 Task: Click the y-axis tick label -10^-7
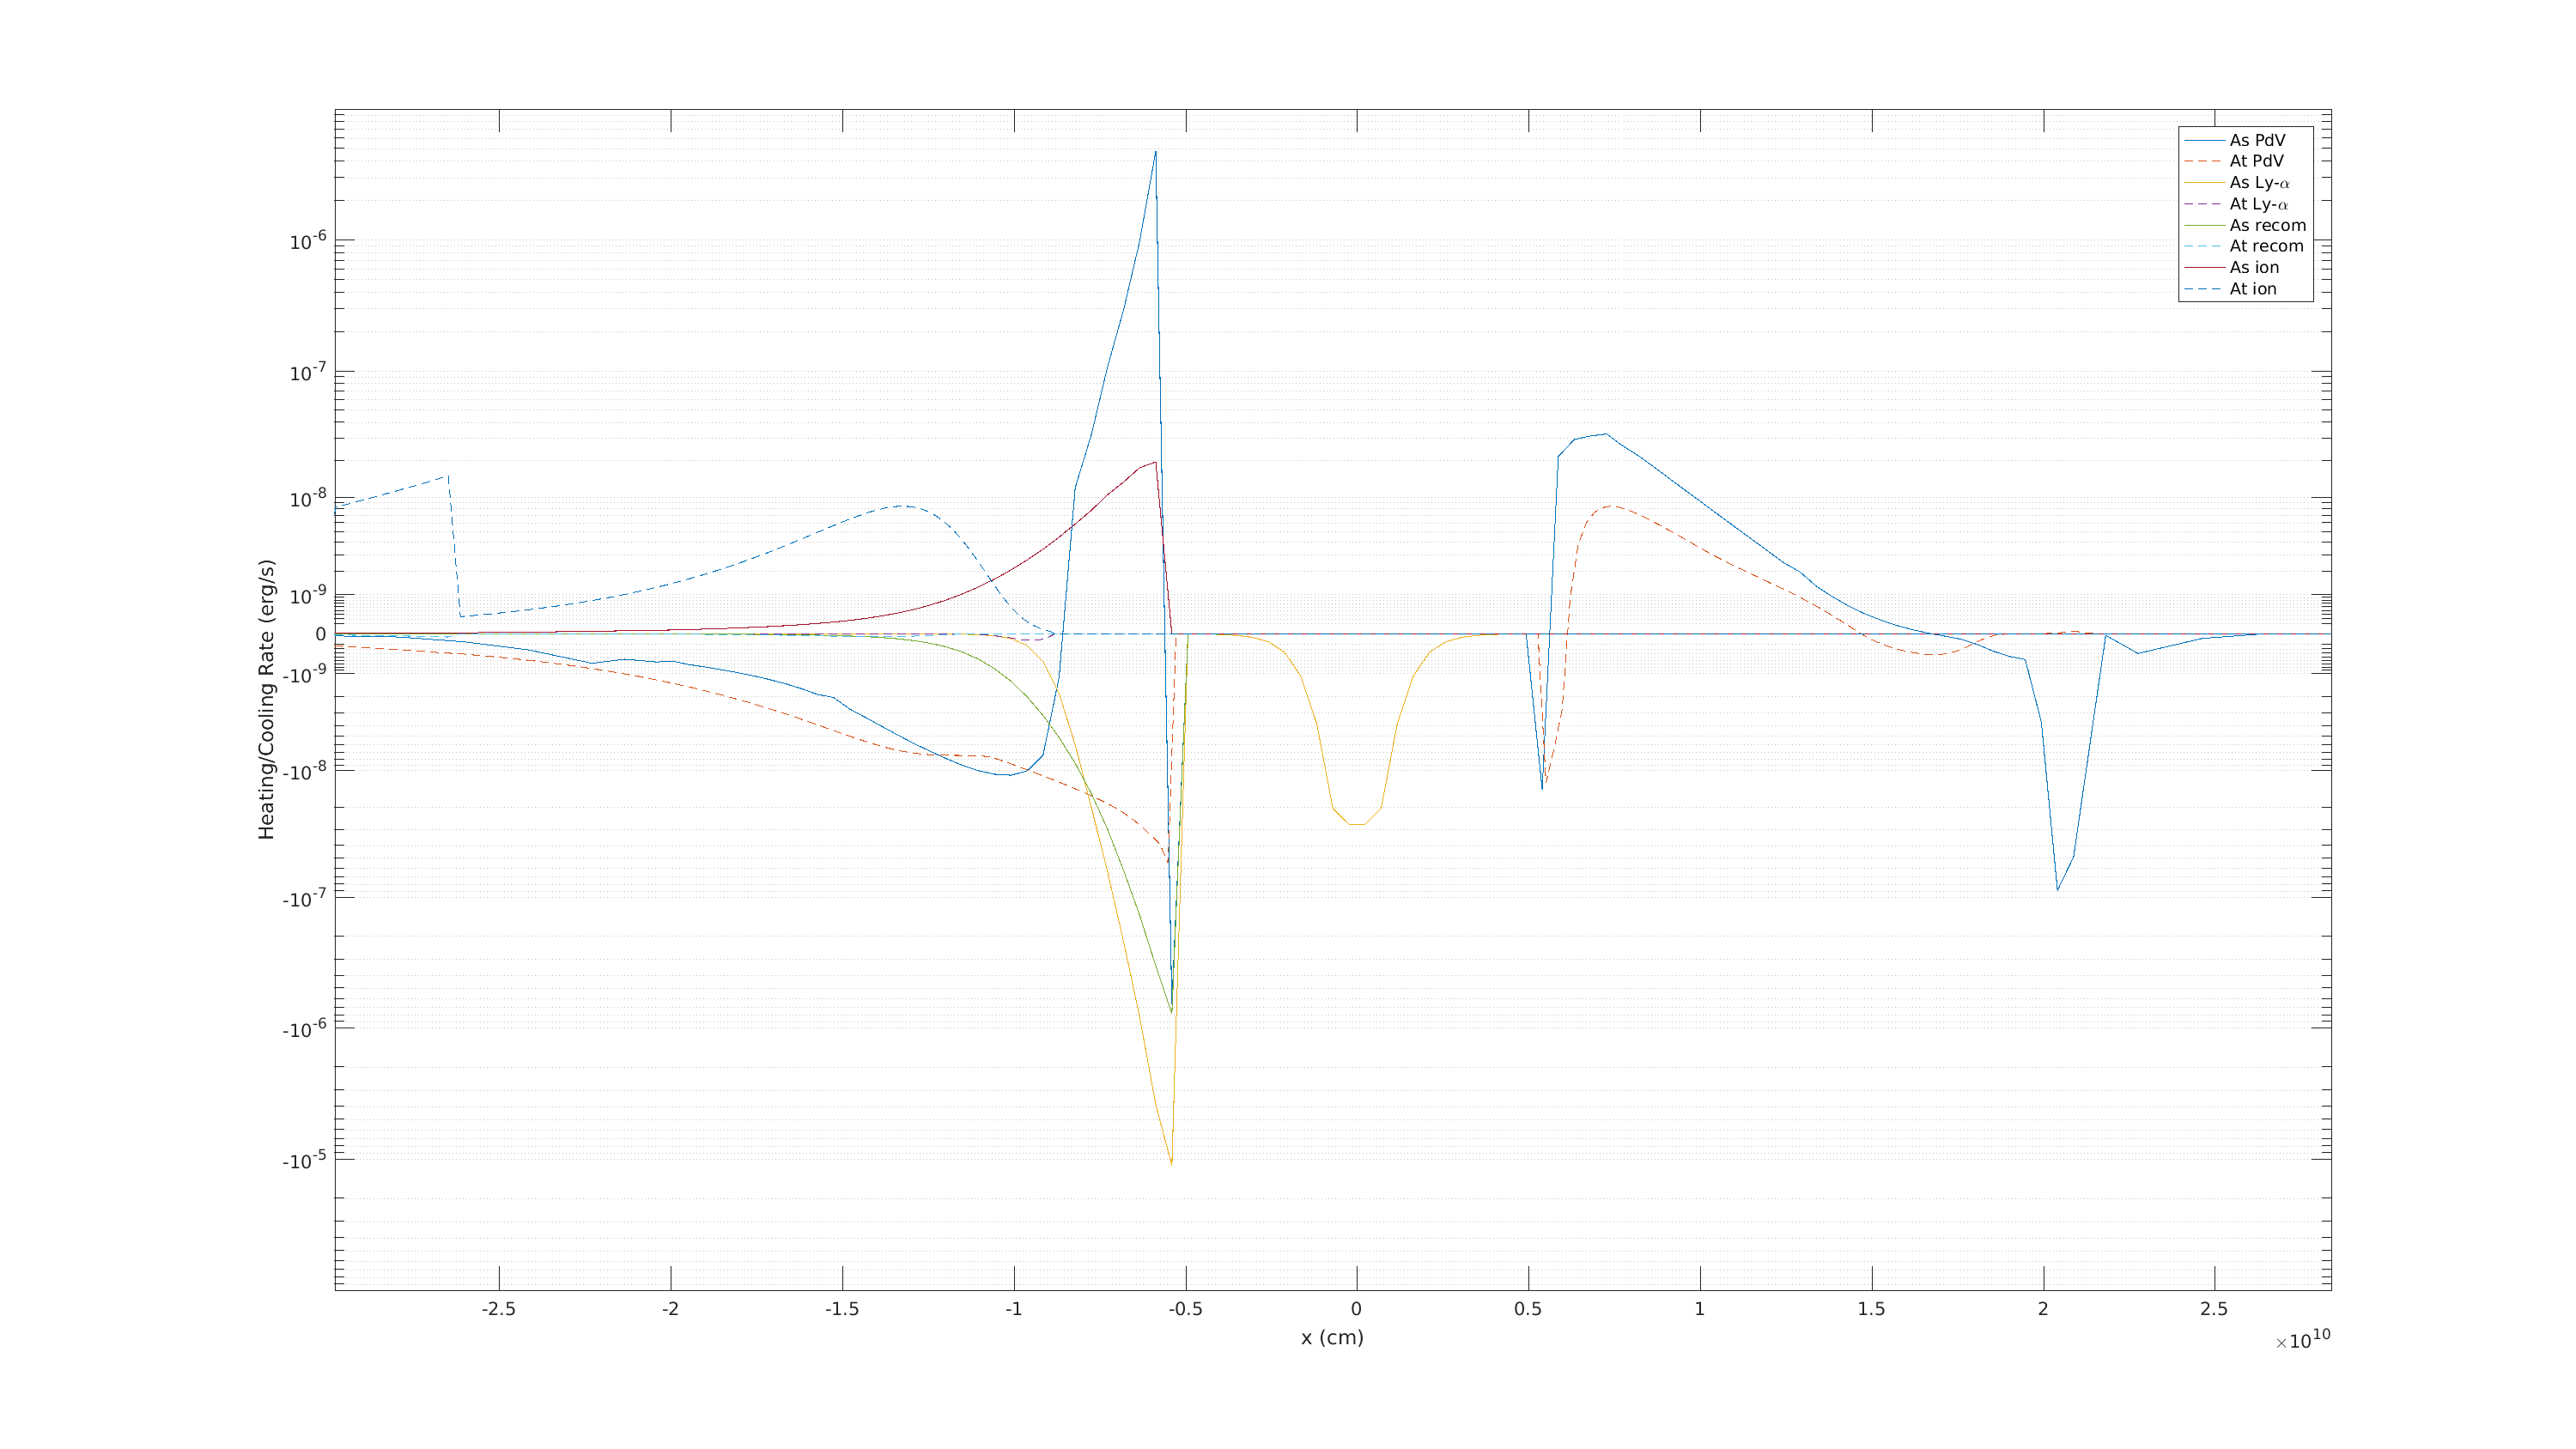tap(304, 898)
